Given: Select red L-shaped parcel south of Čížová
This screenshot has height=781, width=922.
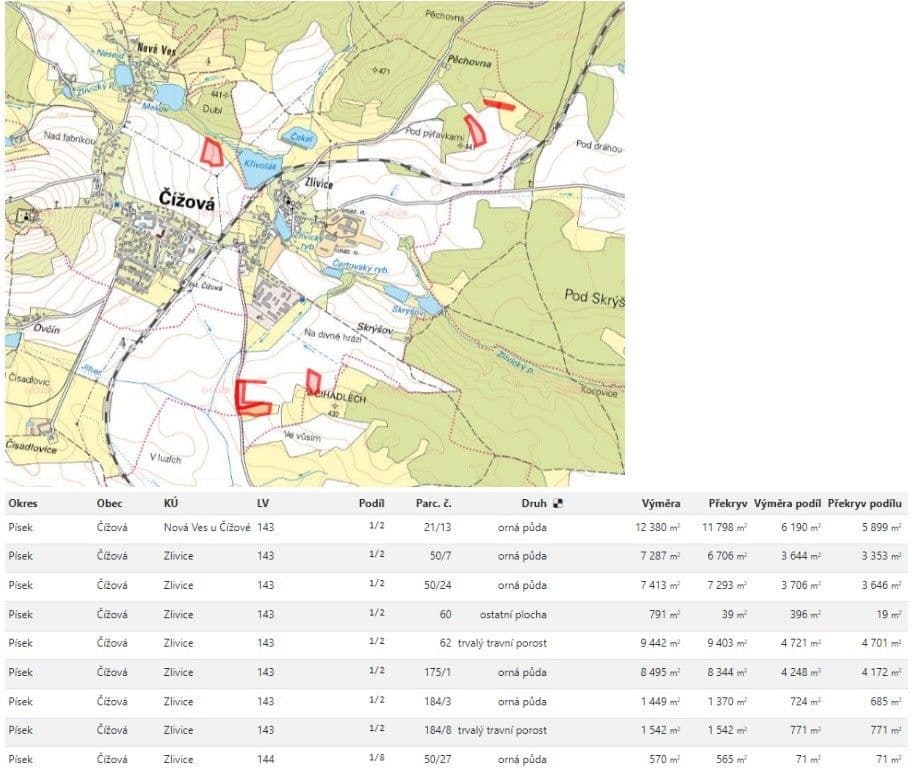Looking at the screenshot, I should (x=253, y=398).
